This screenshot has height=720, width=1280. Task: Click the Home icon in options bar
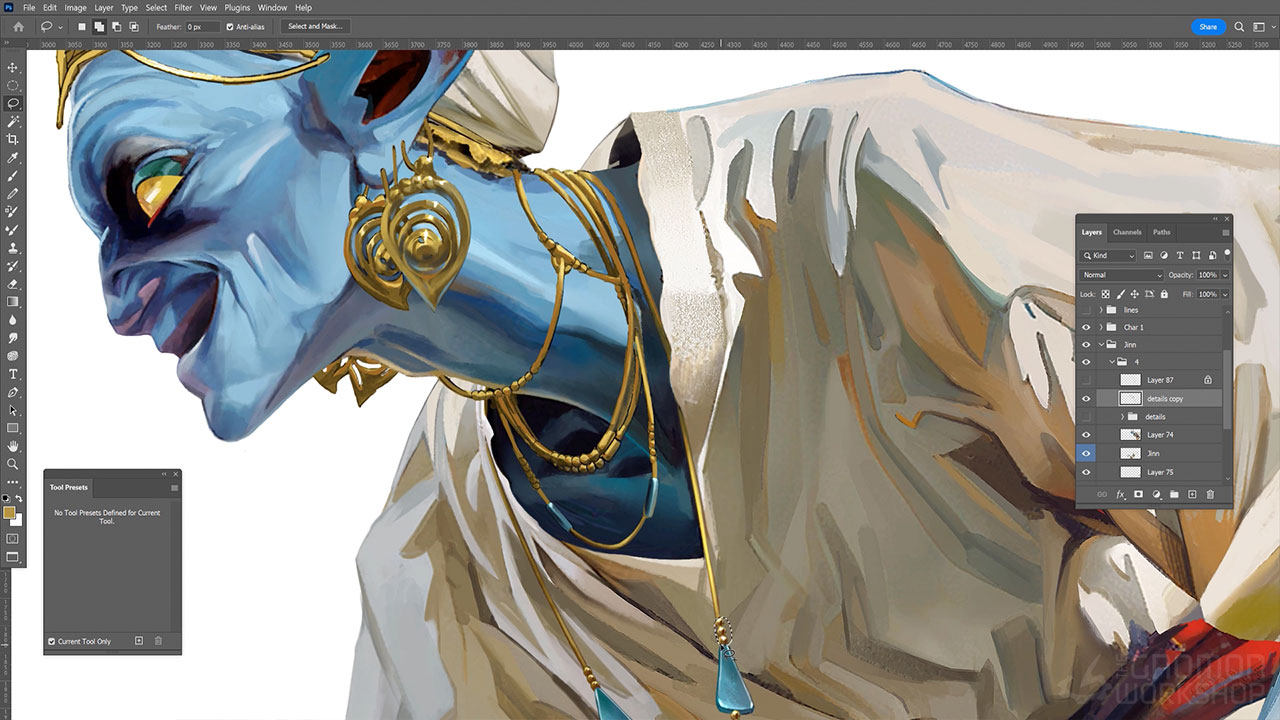[x=18, y=27]
